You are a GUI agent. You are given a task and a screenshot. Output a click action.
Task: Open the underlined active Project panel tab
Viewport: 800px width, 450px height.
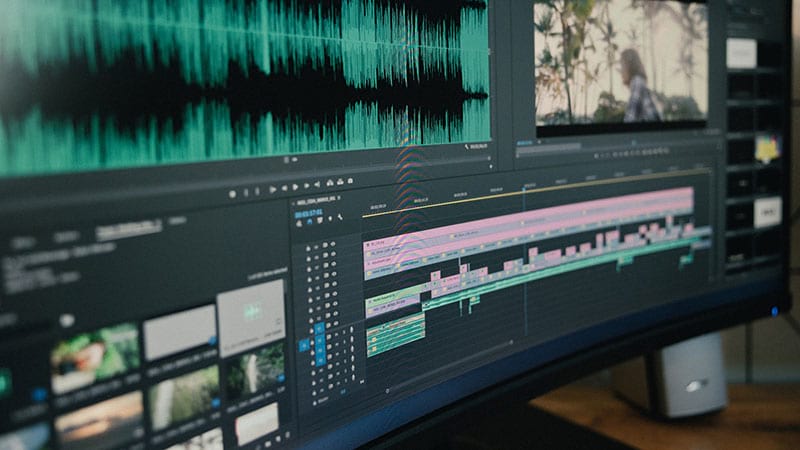click(x=129, y=230)
